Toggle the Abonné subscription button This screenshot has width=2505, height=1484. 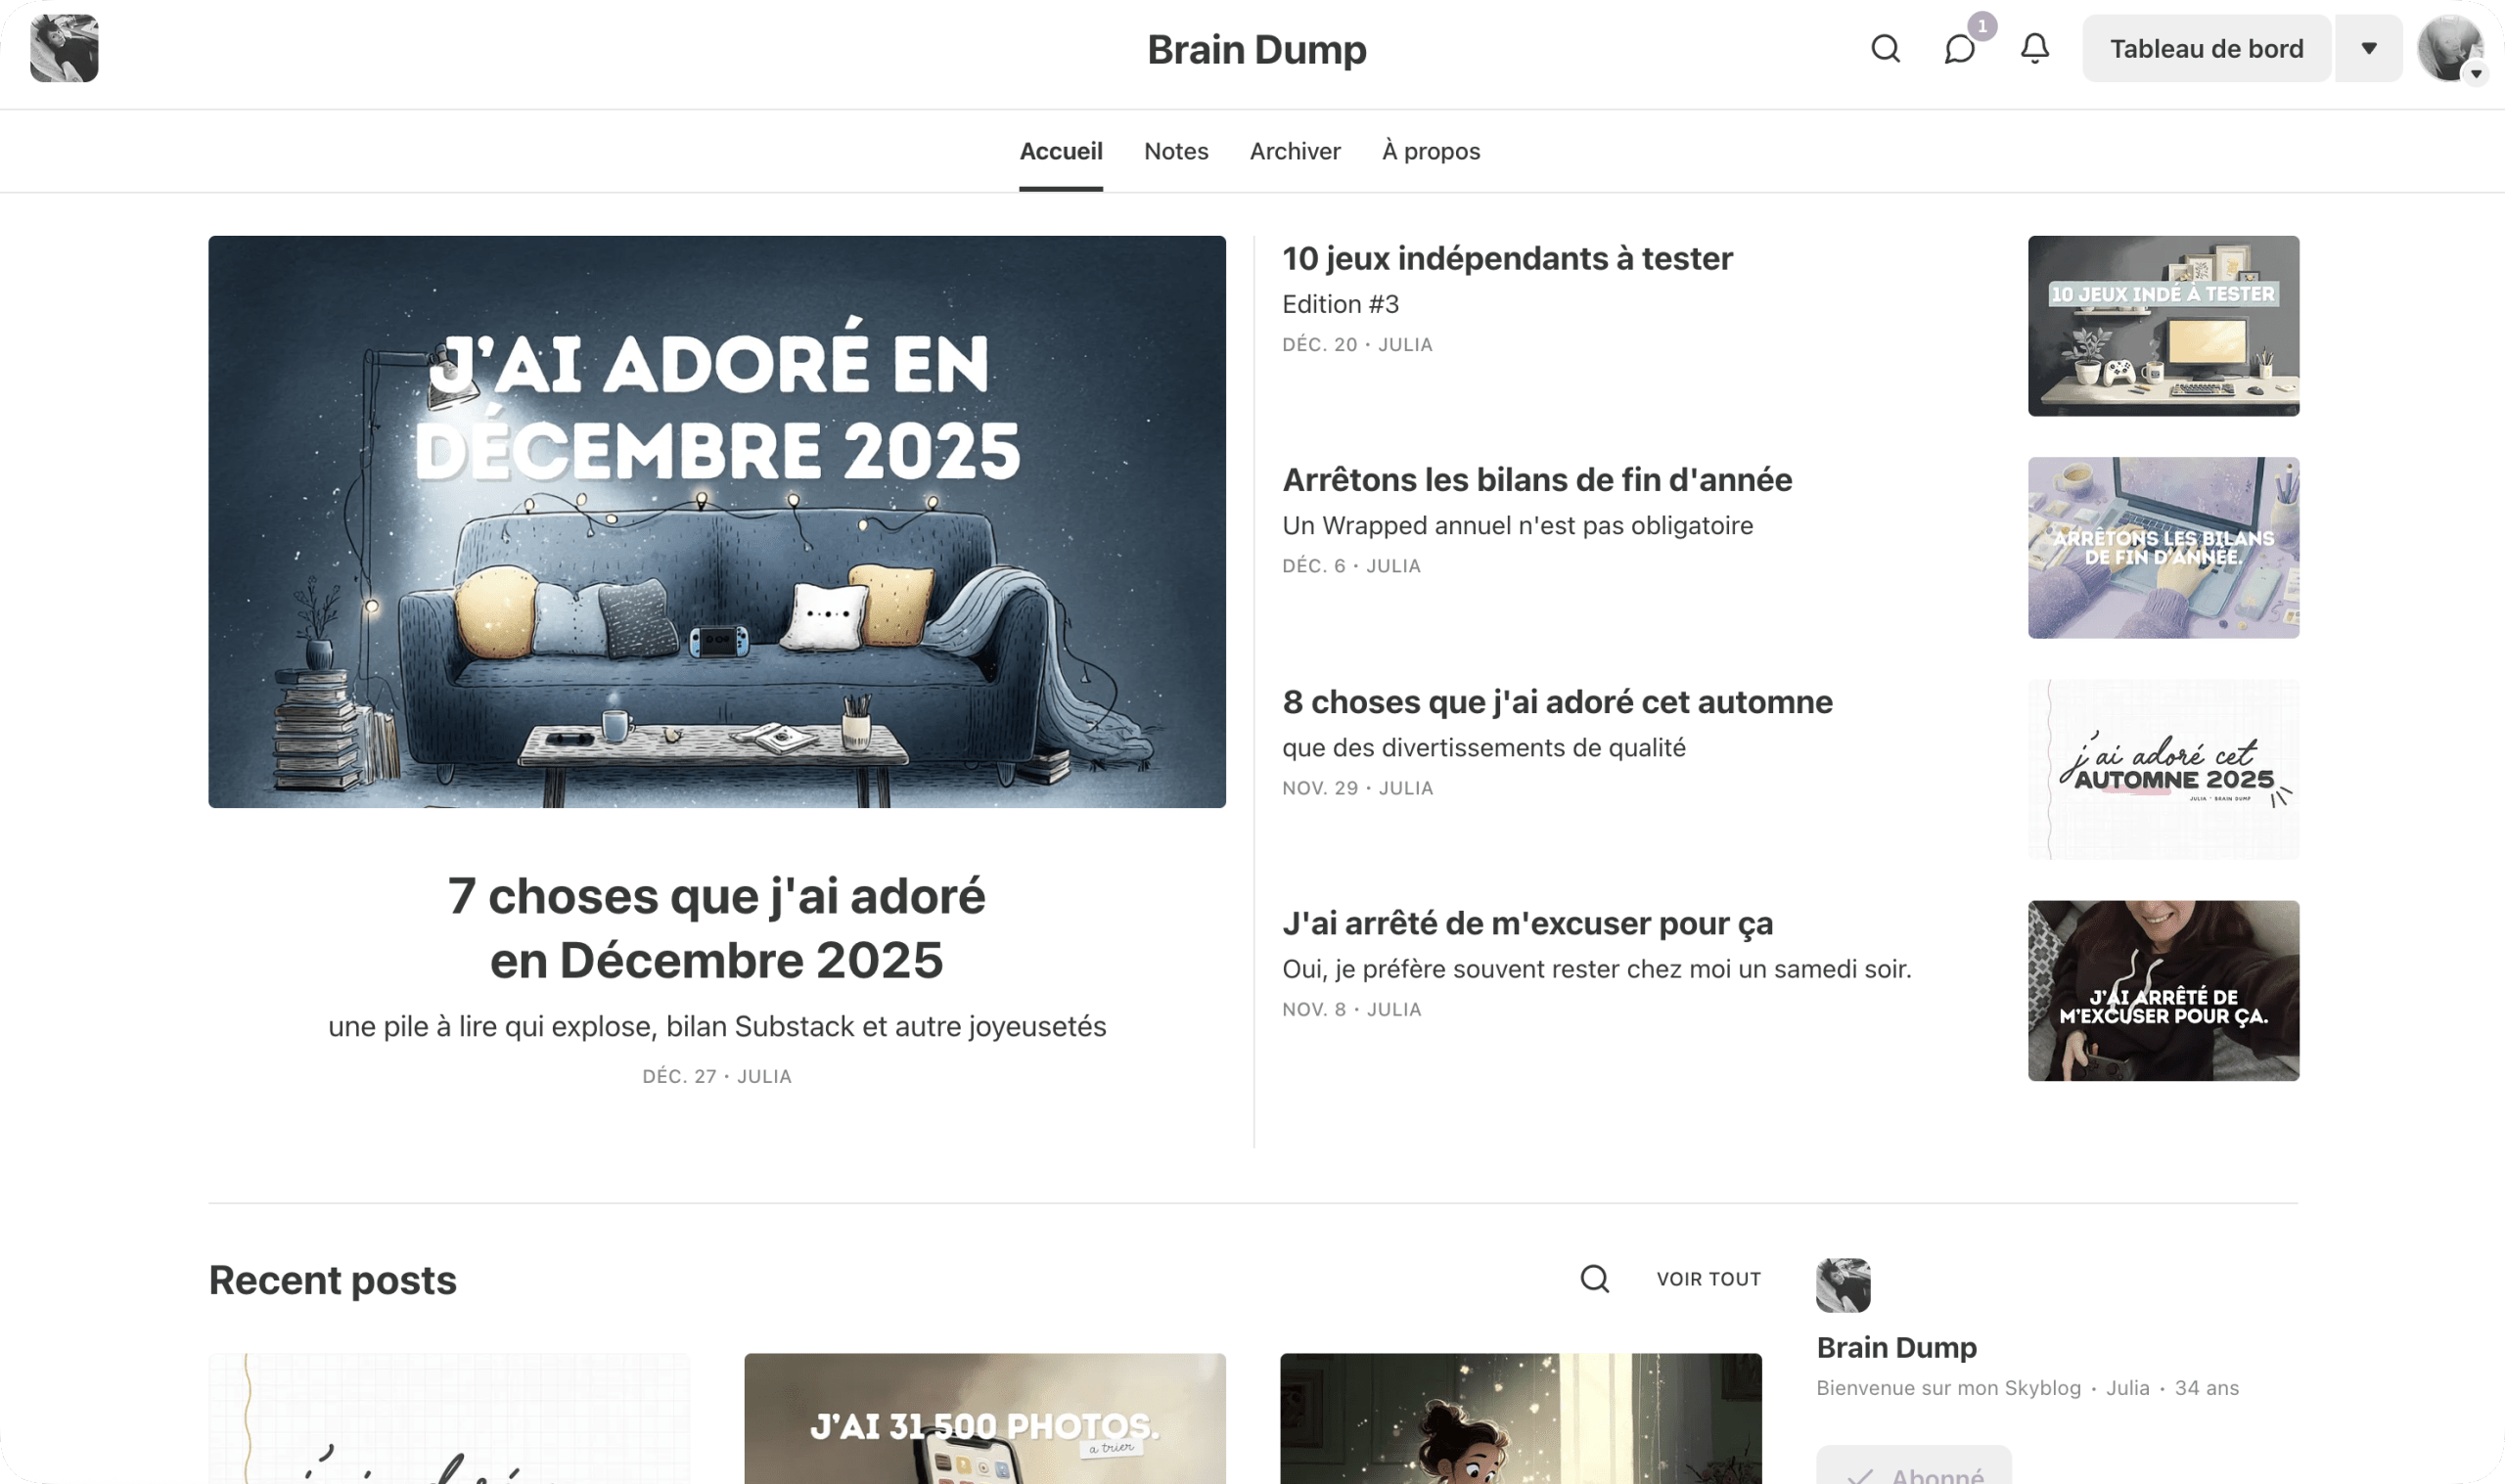[x=1913, y=1468]
